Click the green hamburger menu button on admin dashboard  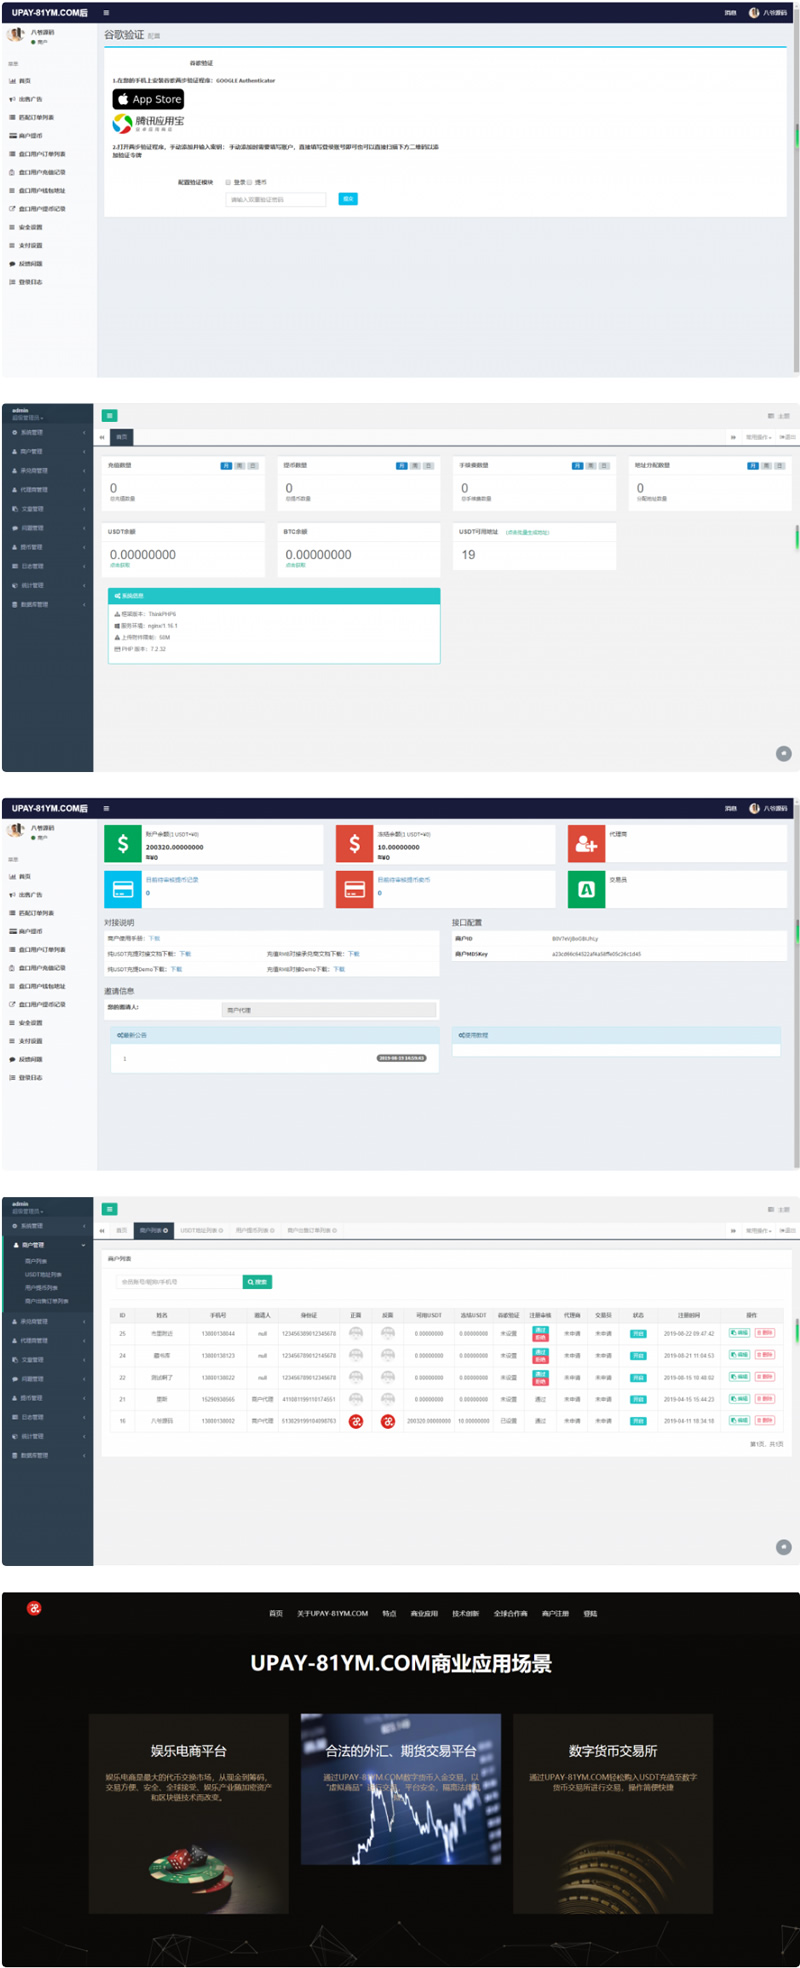coord(110,415)
